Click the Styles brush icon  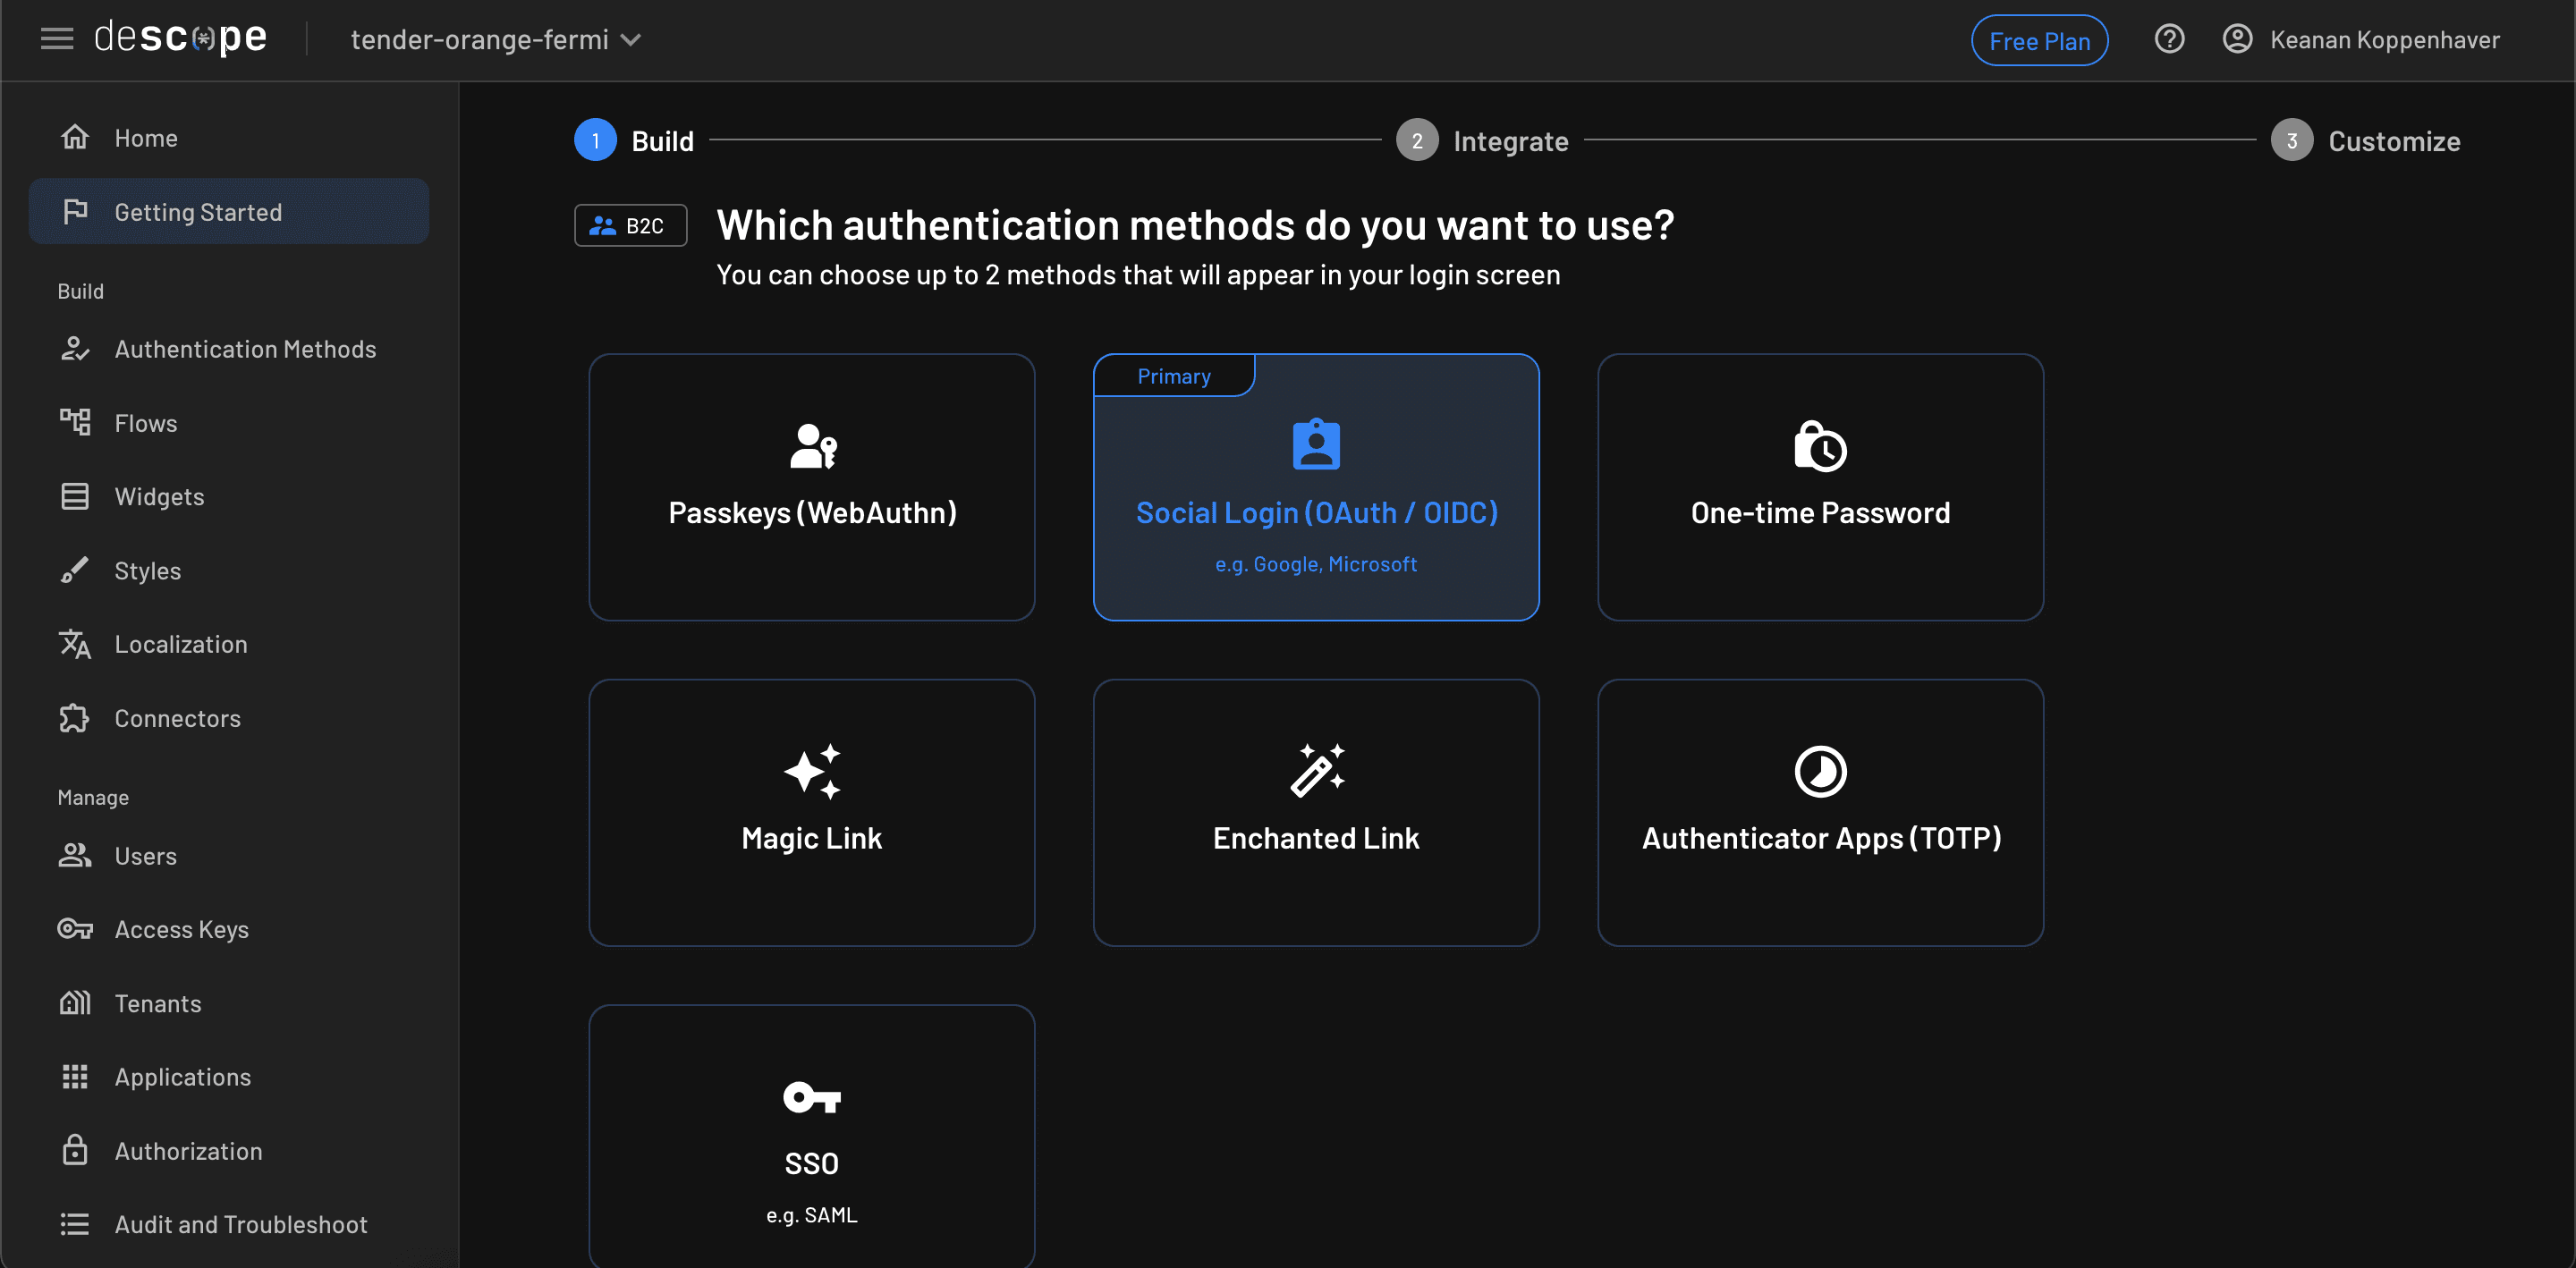pyautogui.click(x=75, y=570)
